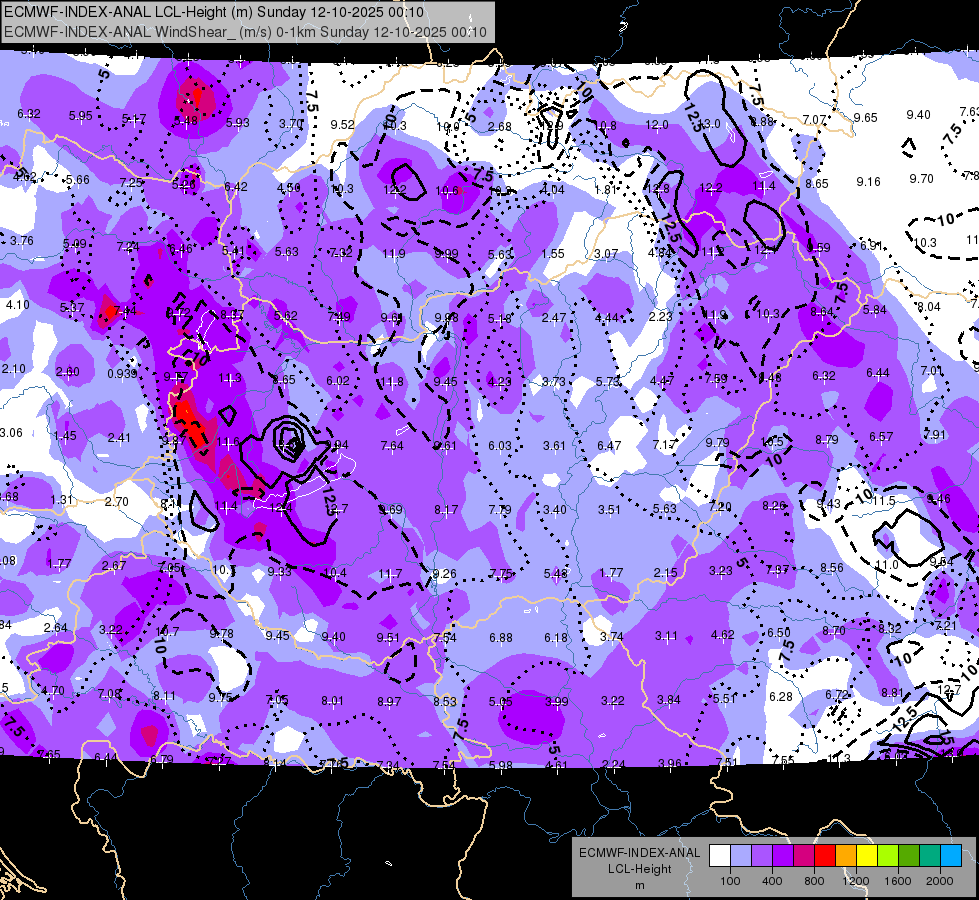Click the WindShear 0-1km title line
Viewport: 979px width, 900px height.
pos(245,32)
